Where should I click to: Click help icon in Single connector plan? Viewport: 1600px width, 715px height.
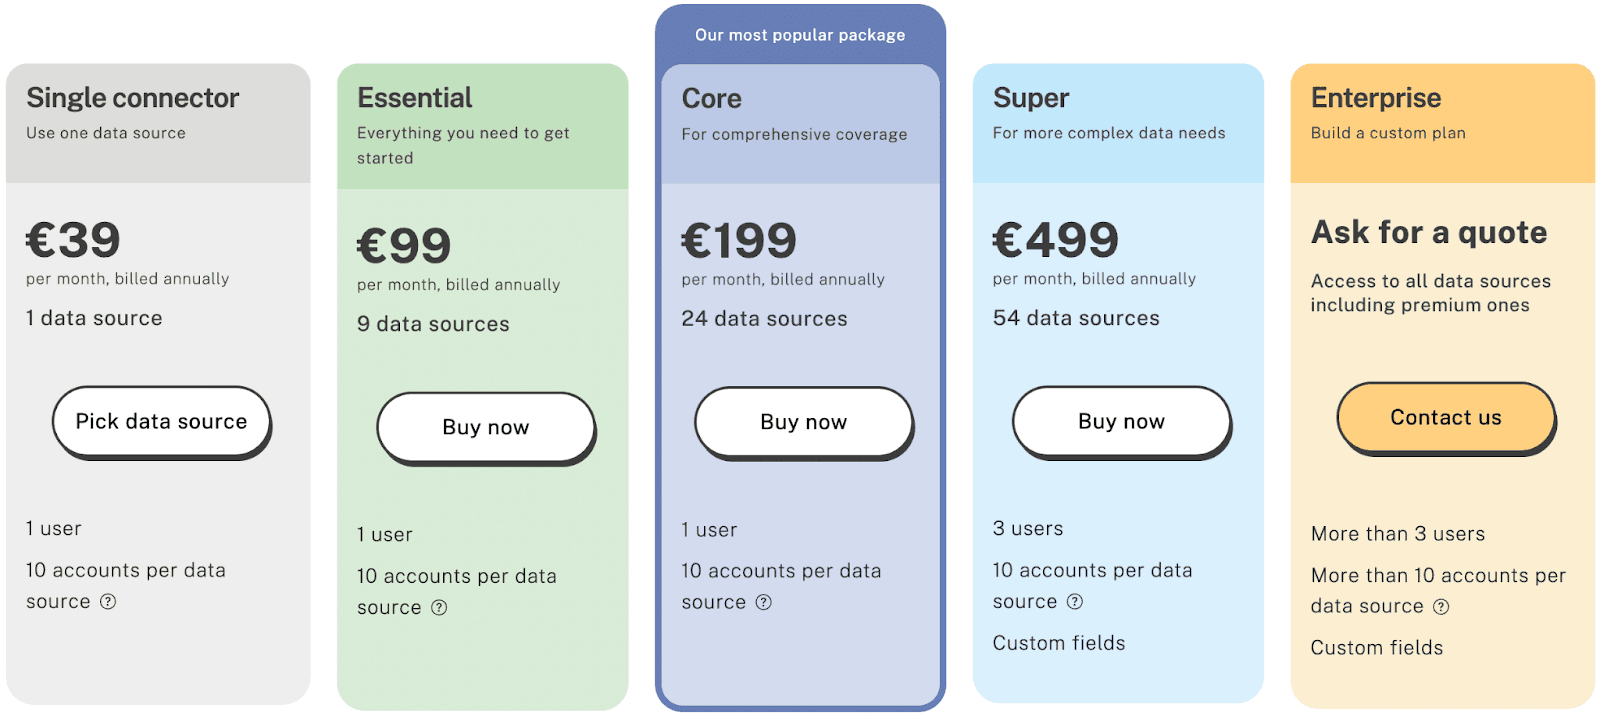(x=108, y=602)
